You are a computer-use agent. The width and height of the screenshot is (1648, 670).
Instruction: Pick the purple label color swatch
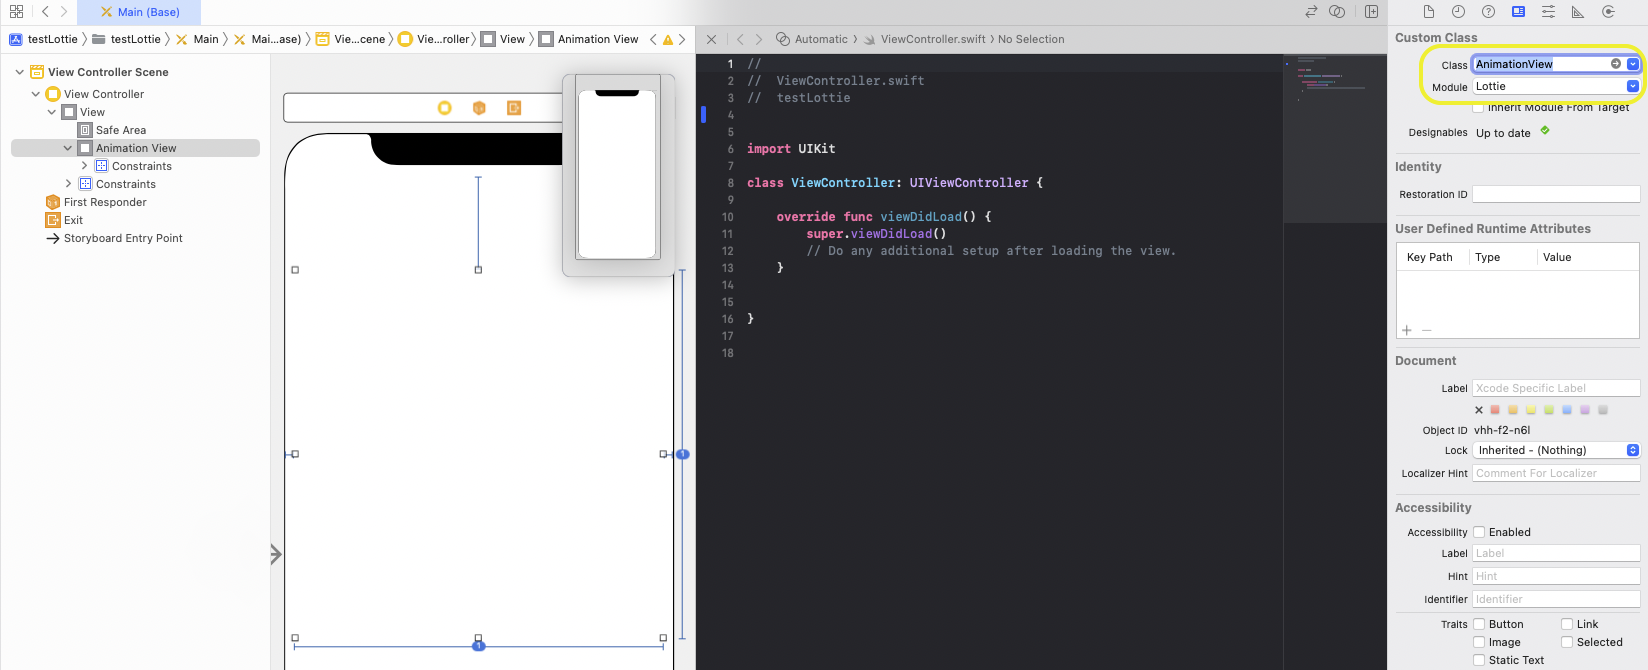(x=1585, y=410)
